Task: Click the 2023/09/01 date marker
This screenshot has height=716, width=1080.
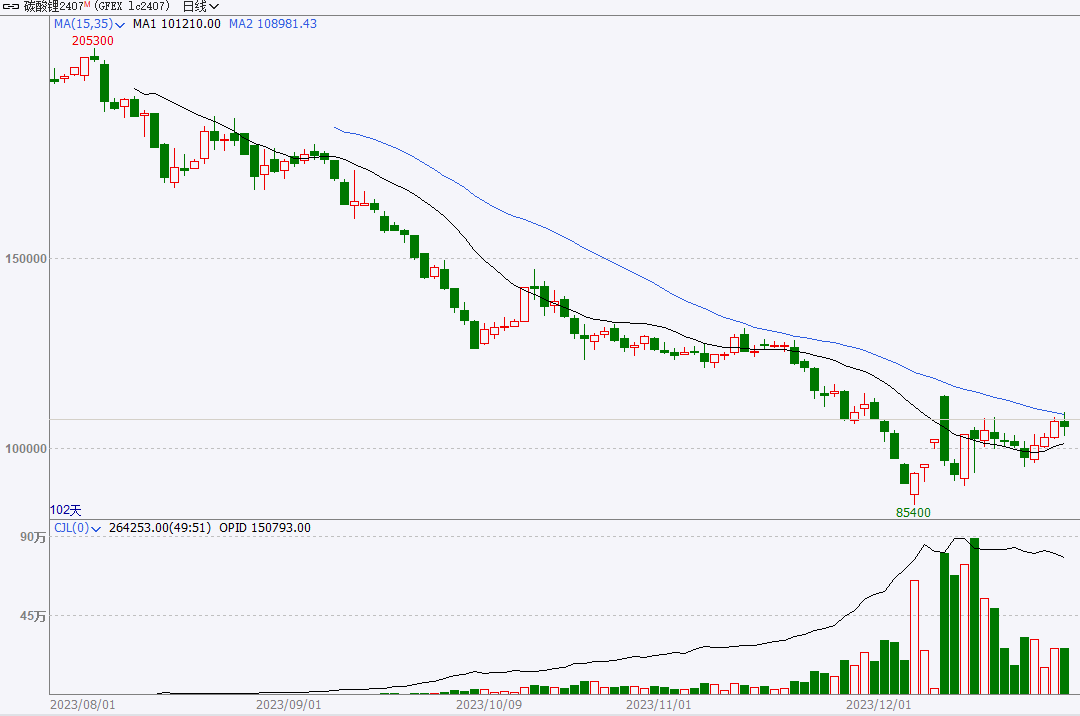Action: coord(289,705)
